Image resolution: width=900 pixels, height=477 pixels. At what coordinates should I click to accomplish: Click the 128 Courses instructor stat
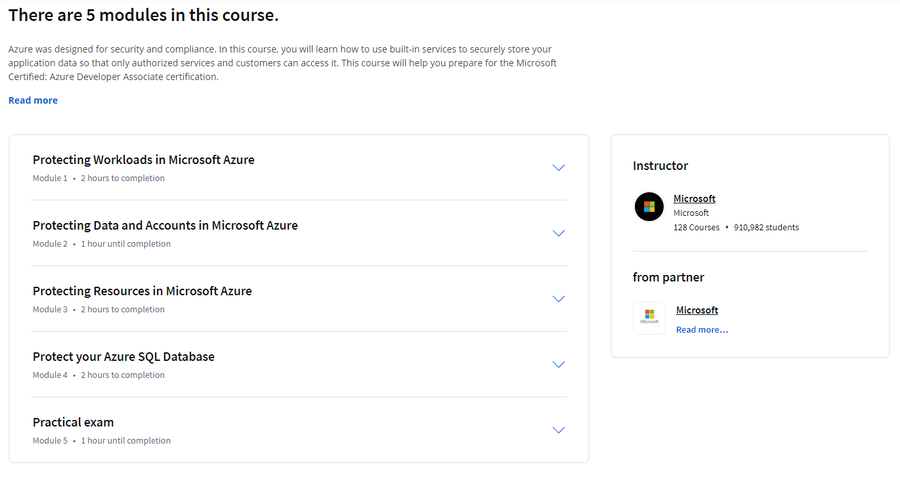click(696, 227)
